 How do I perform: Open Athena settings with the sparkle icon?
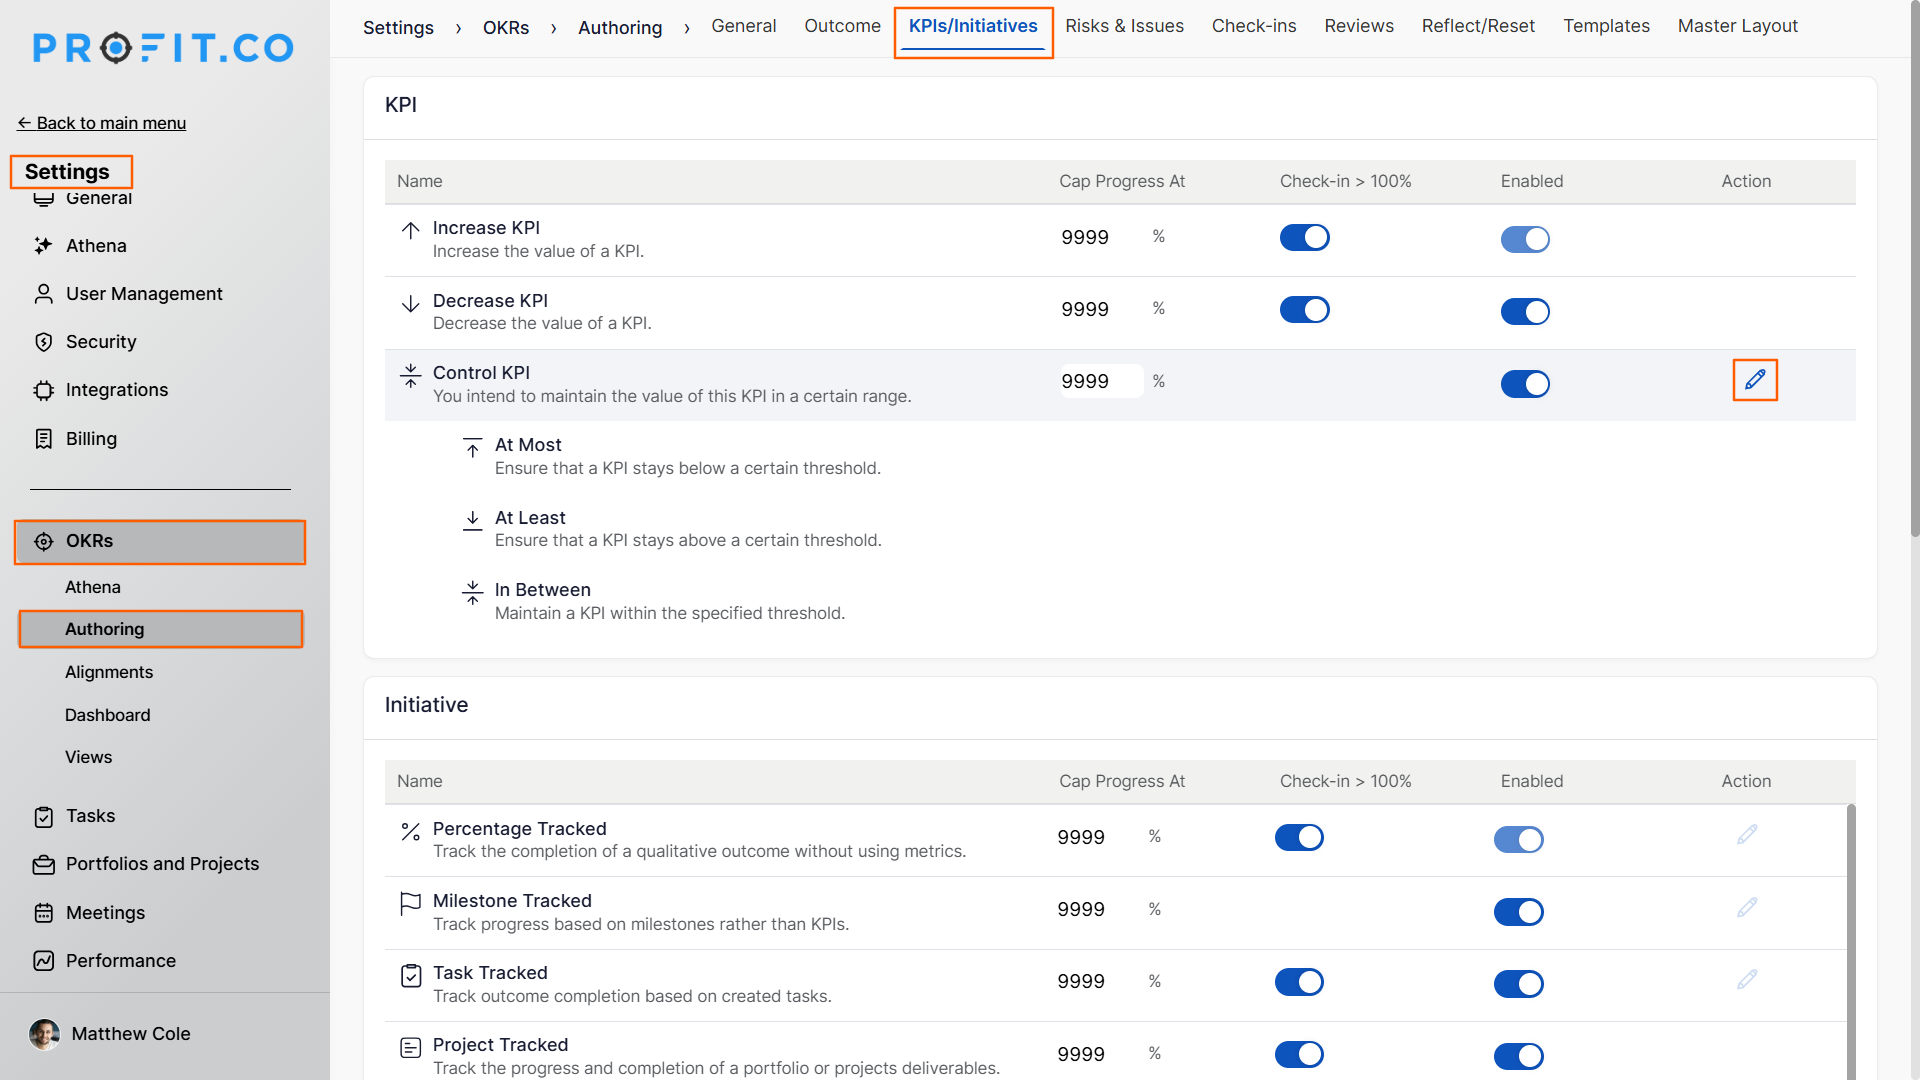click(x=43, y=246)
